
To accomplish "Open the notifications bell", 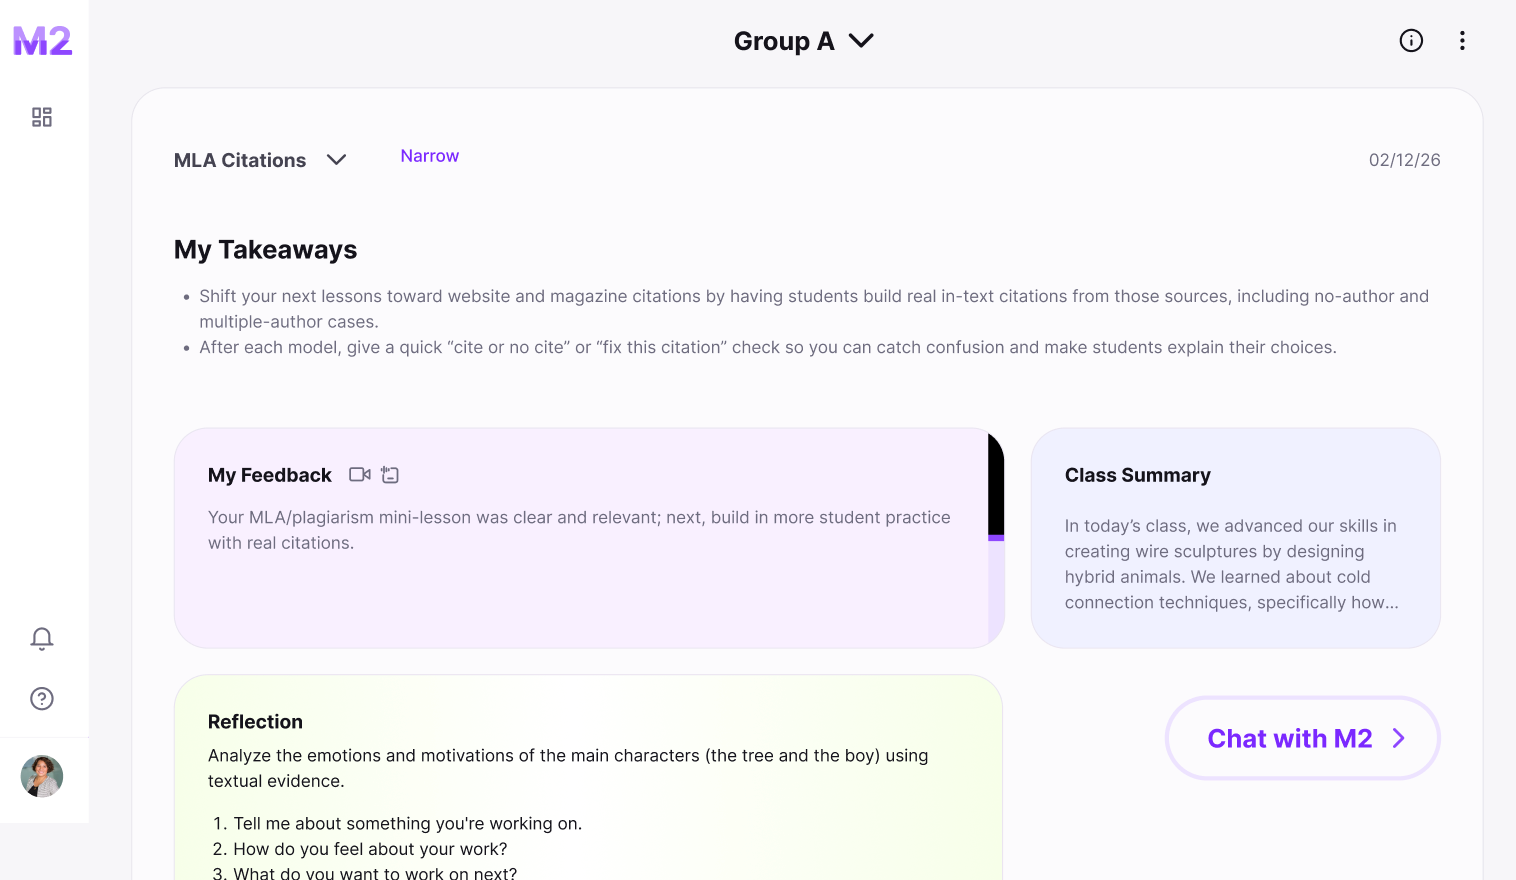I will pos(42,639).
